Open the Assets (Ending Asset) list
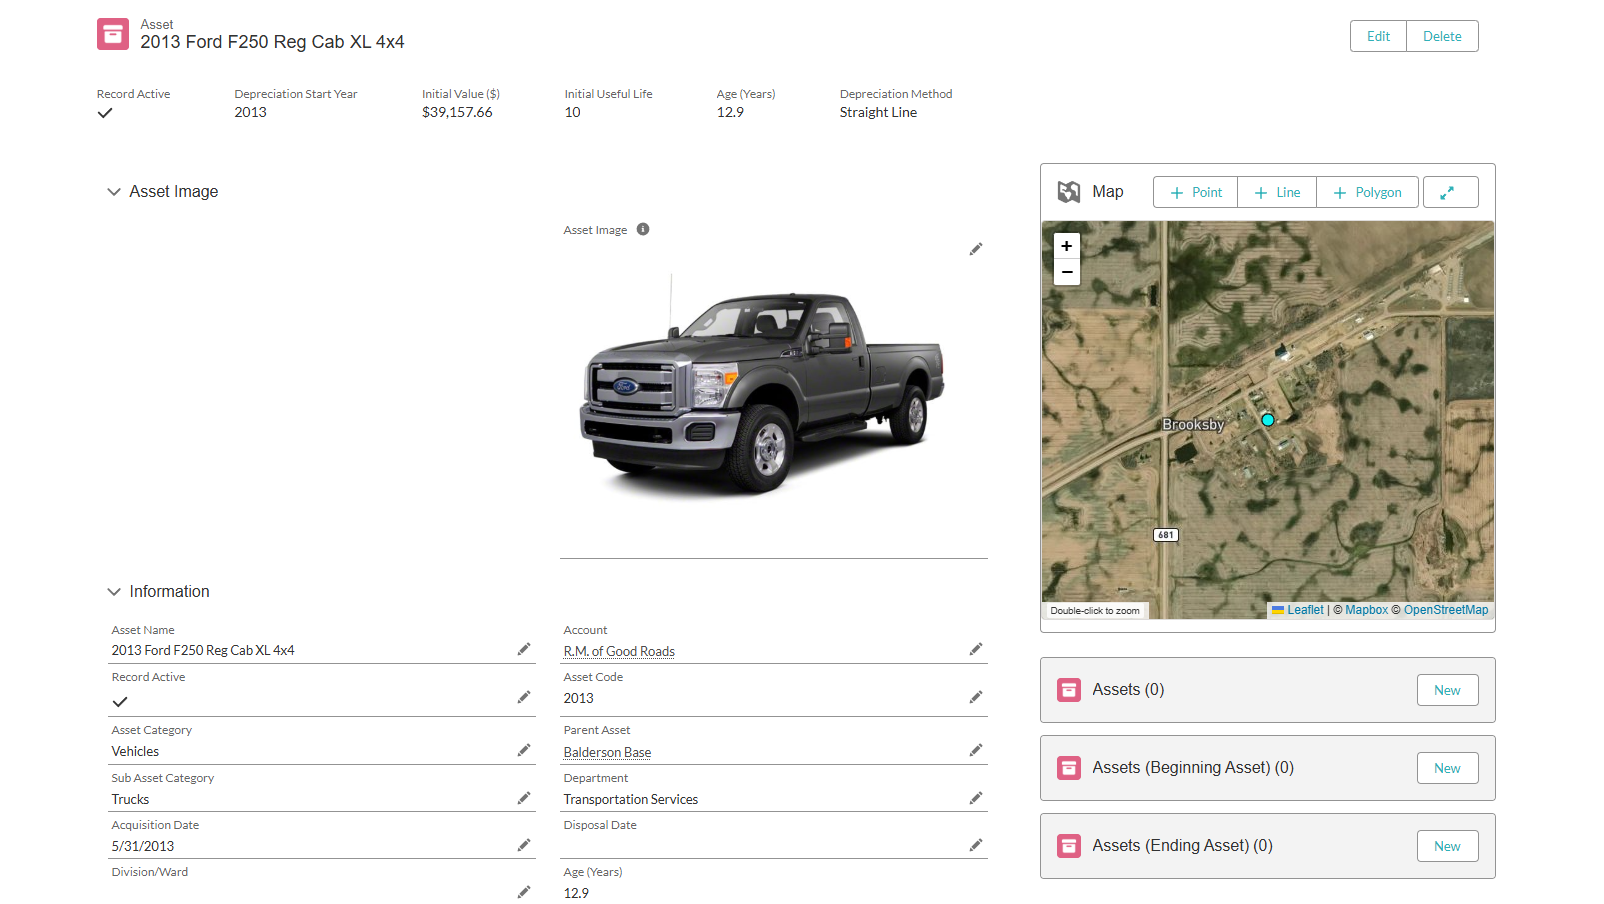 [1182, 846]
